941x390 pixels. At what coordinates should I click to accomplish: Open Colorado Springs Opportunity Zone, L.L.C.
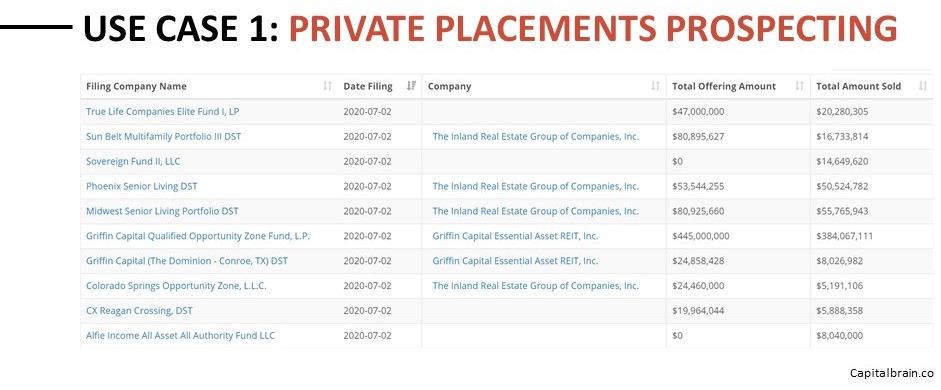click(x=176, y=286)
